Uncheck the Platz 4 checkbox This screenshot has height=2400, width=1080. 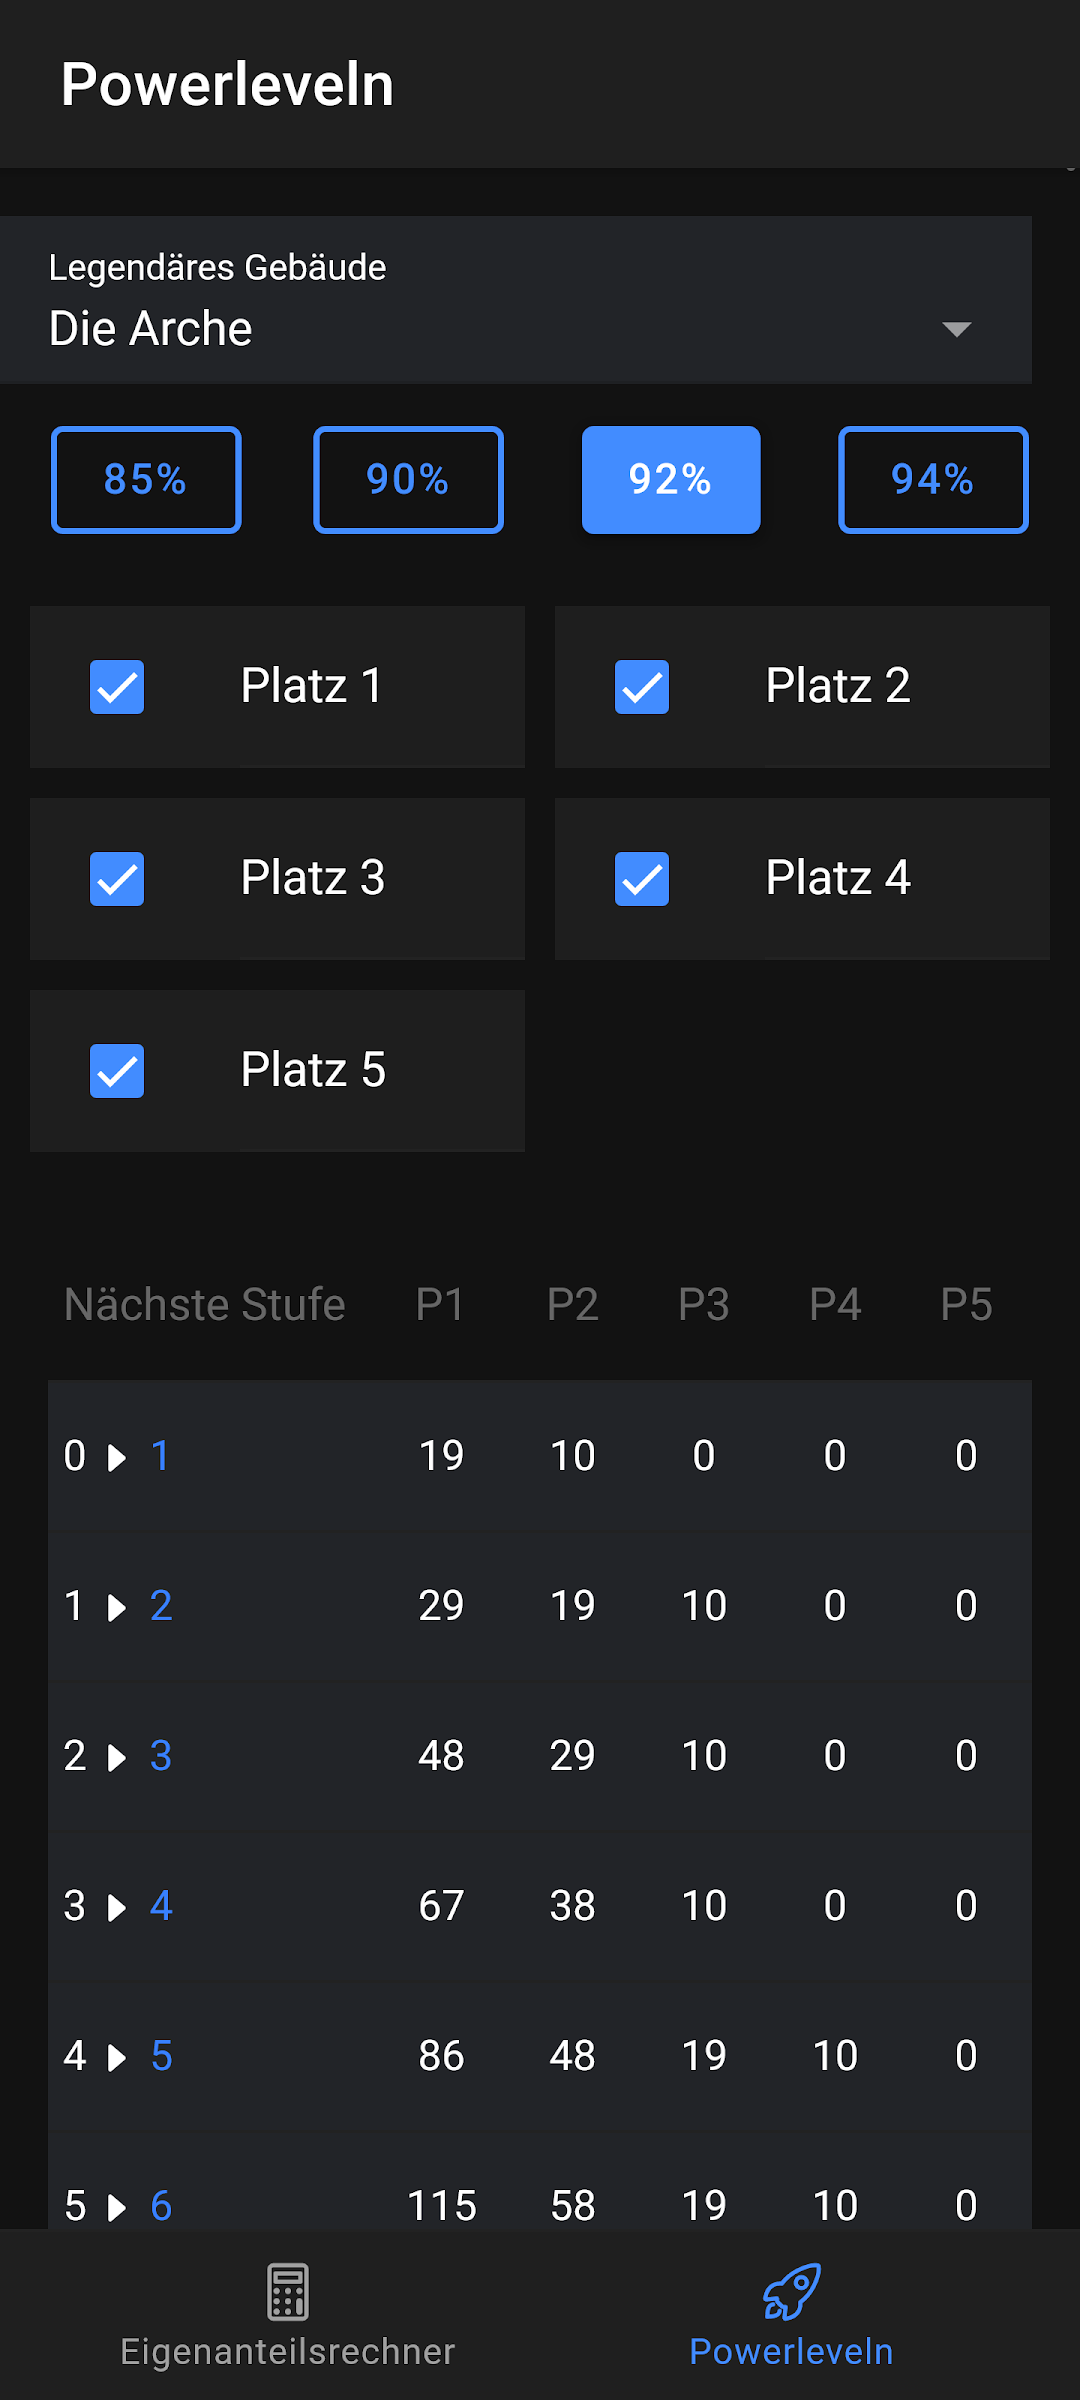coord(642,879)
